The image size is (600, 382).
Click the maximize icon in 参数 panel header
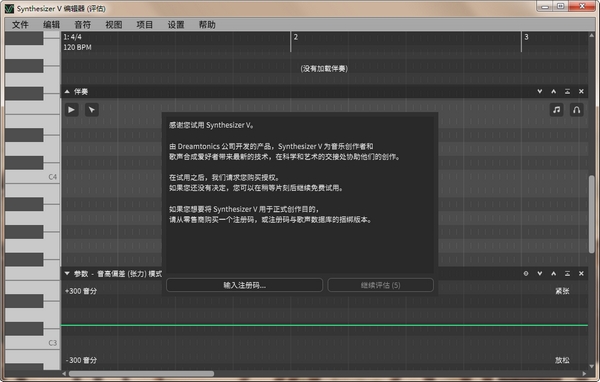(567, 273)
